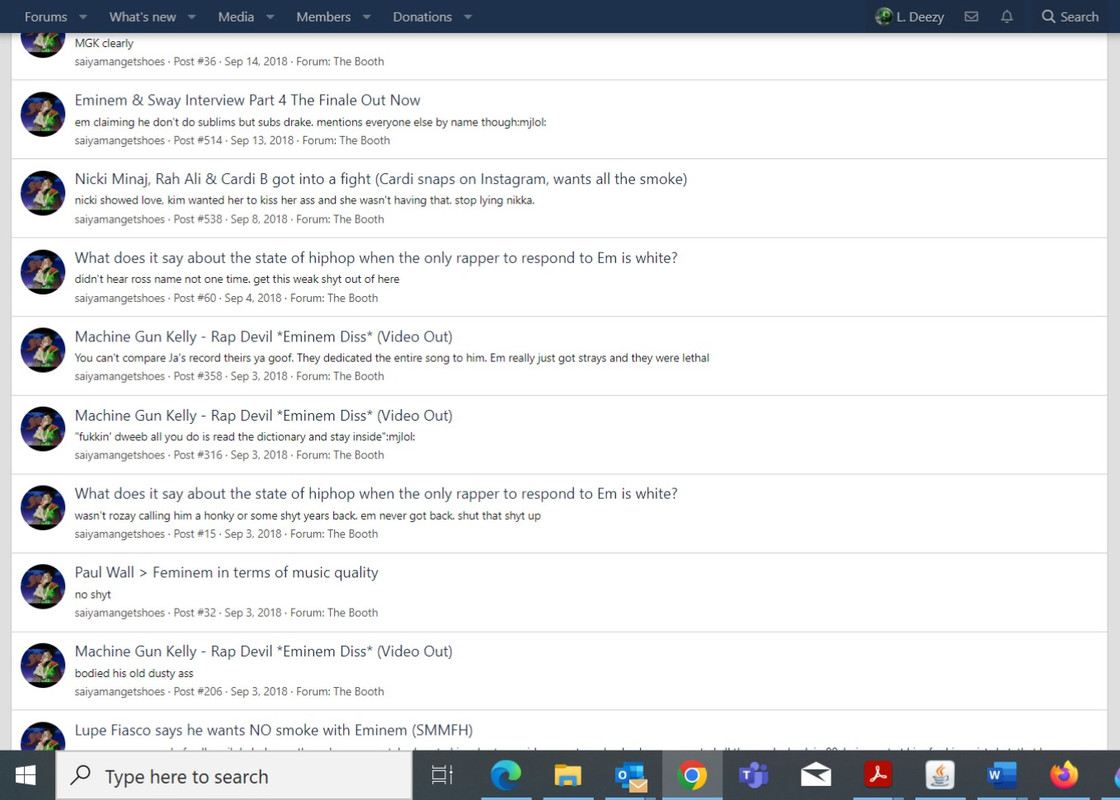
Task: Open the Java app taskbar icon
Action: pyautogui.click(x=940, y=776)
